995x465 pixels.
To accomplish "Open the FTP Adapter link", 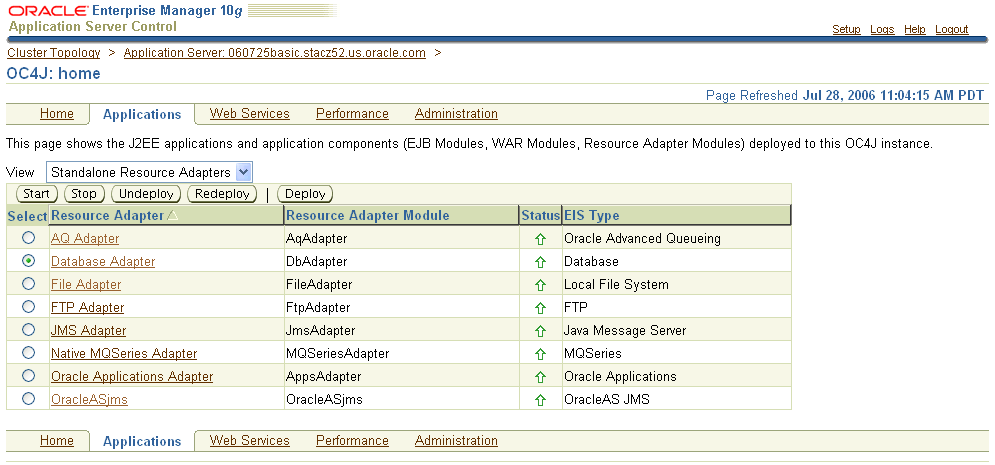I will click(88, 308).
